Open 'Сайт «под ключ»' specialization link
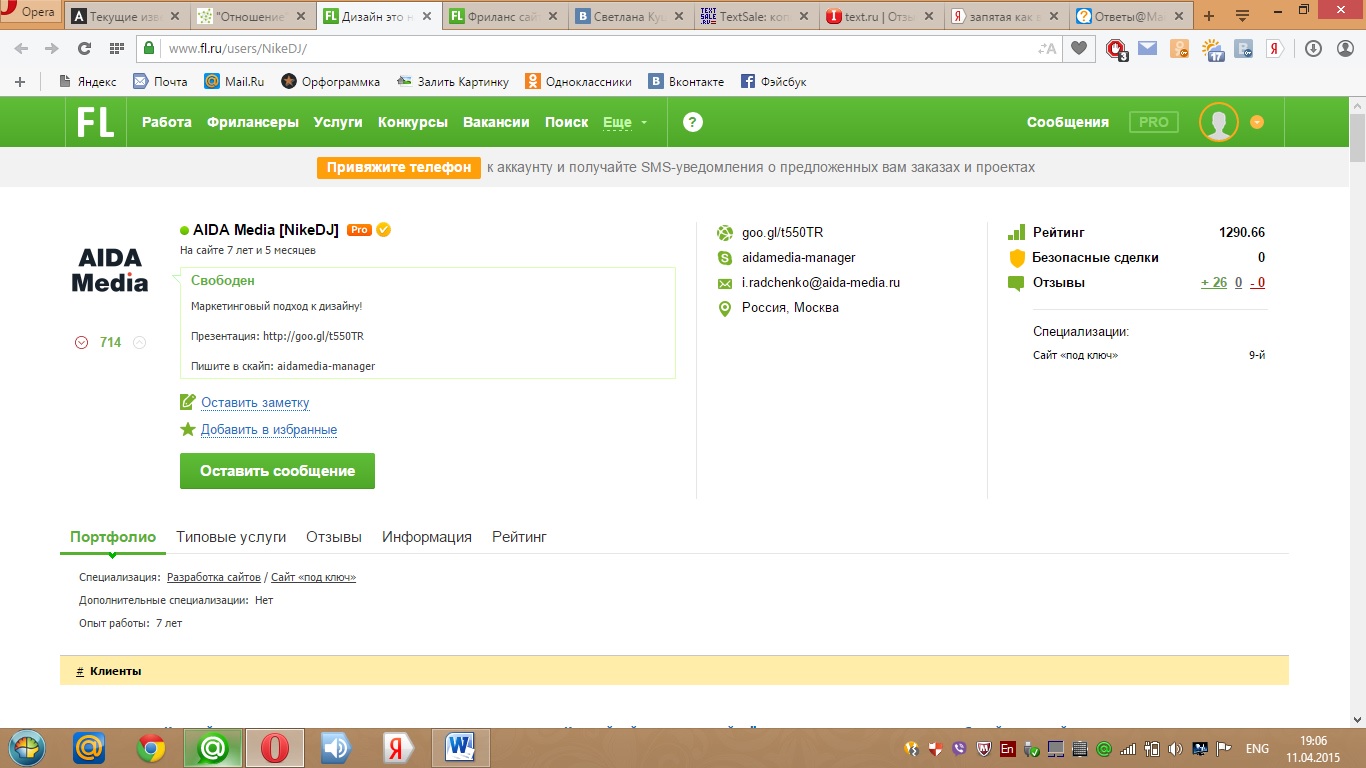Screen dimensions: 1366x768 point(313,577)
